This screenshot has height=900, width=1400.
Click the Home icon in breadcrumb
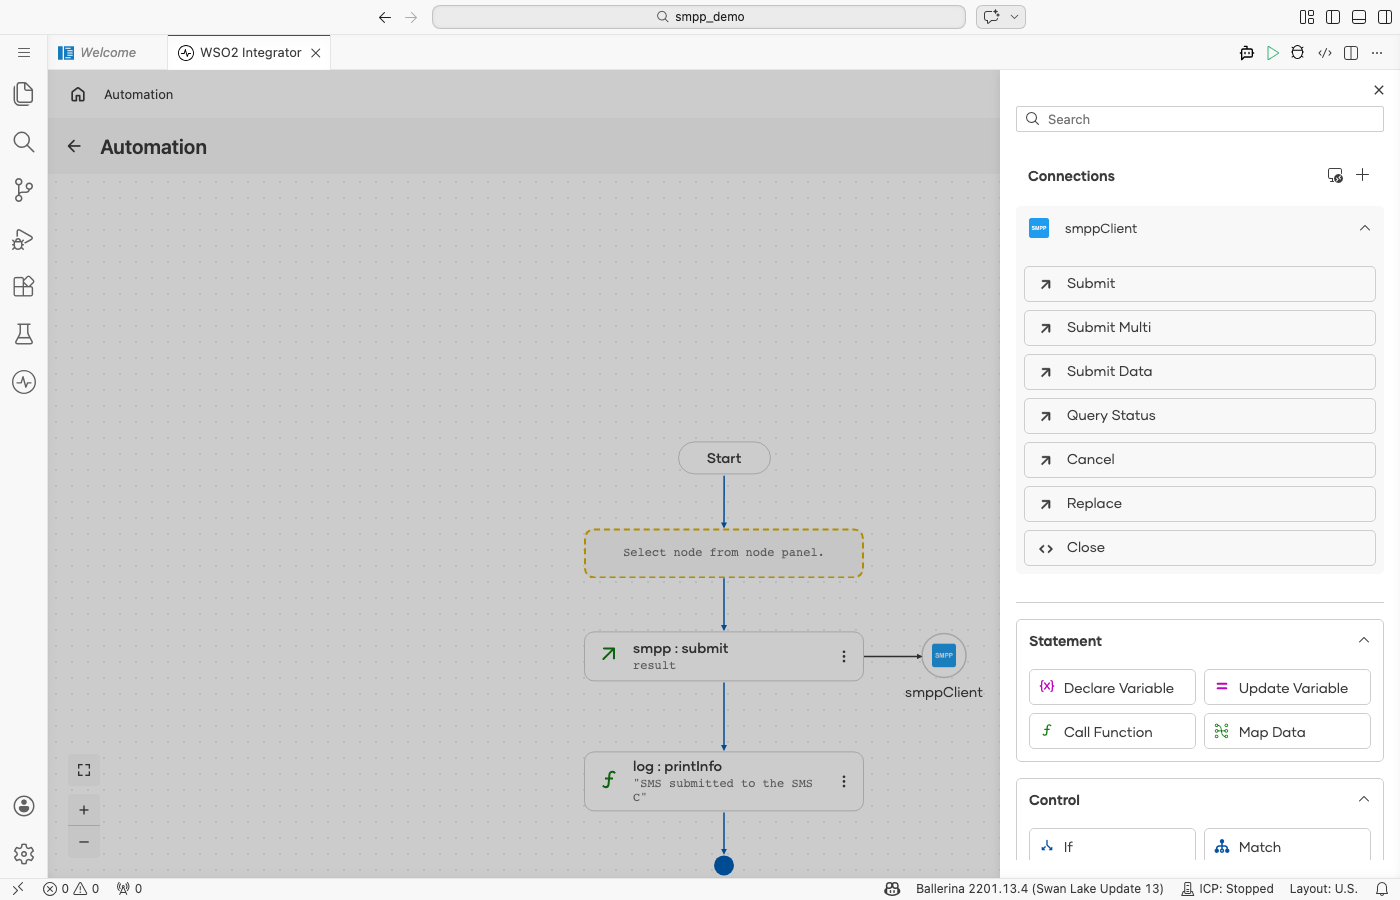tap(78, 94)
